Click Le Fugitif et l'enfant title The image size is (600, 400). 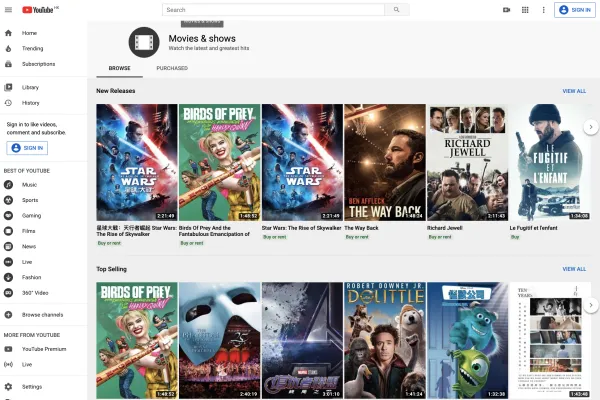coord(533,228)
